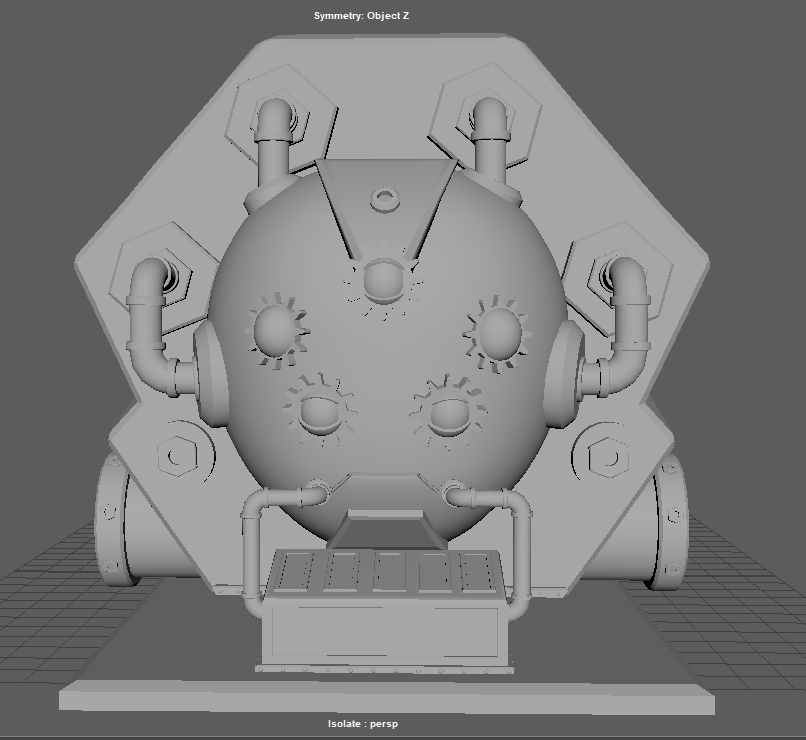Select the lower-left gear knob on the sphere
The width and height of the screenshot is (806, 740).
tap(319, 408)
